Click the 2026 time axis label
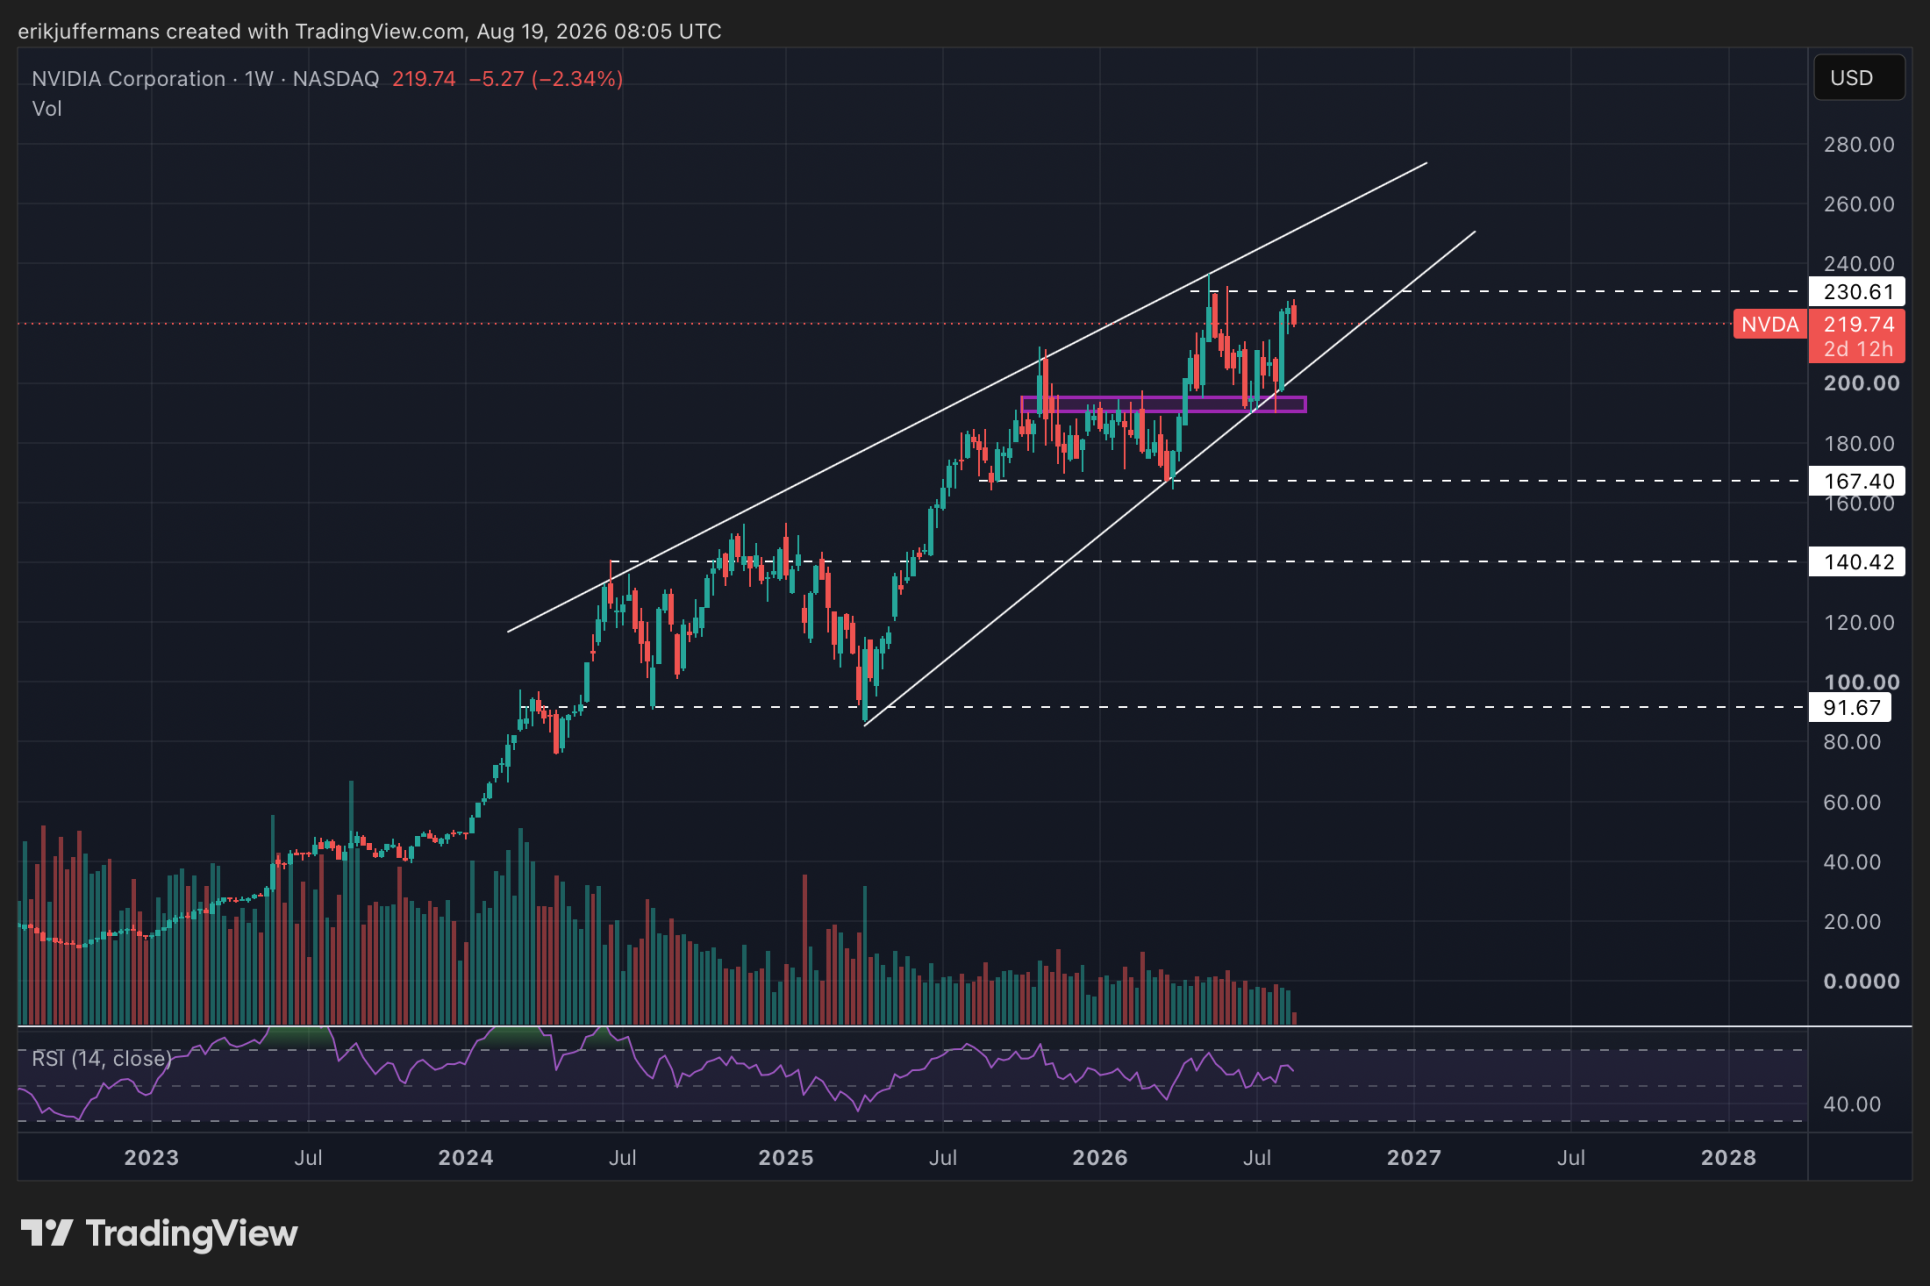This screenshot has height=1286, width=1930. point(1100,1158)
